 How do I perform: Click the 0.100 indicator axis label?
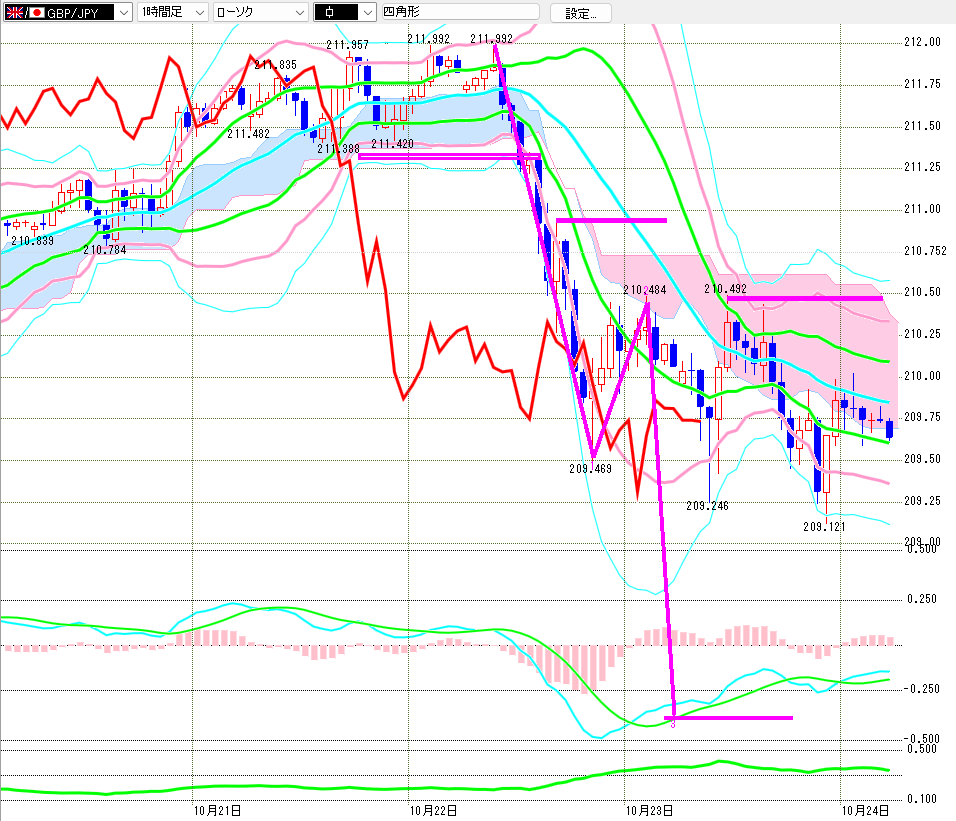click(x=921, y=798)
